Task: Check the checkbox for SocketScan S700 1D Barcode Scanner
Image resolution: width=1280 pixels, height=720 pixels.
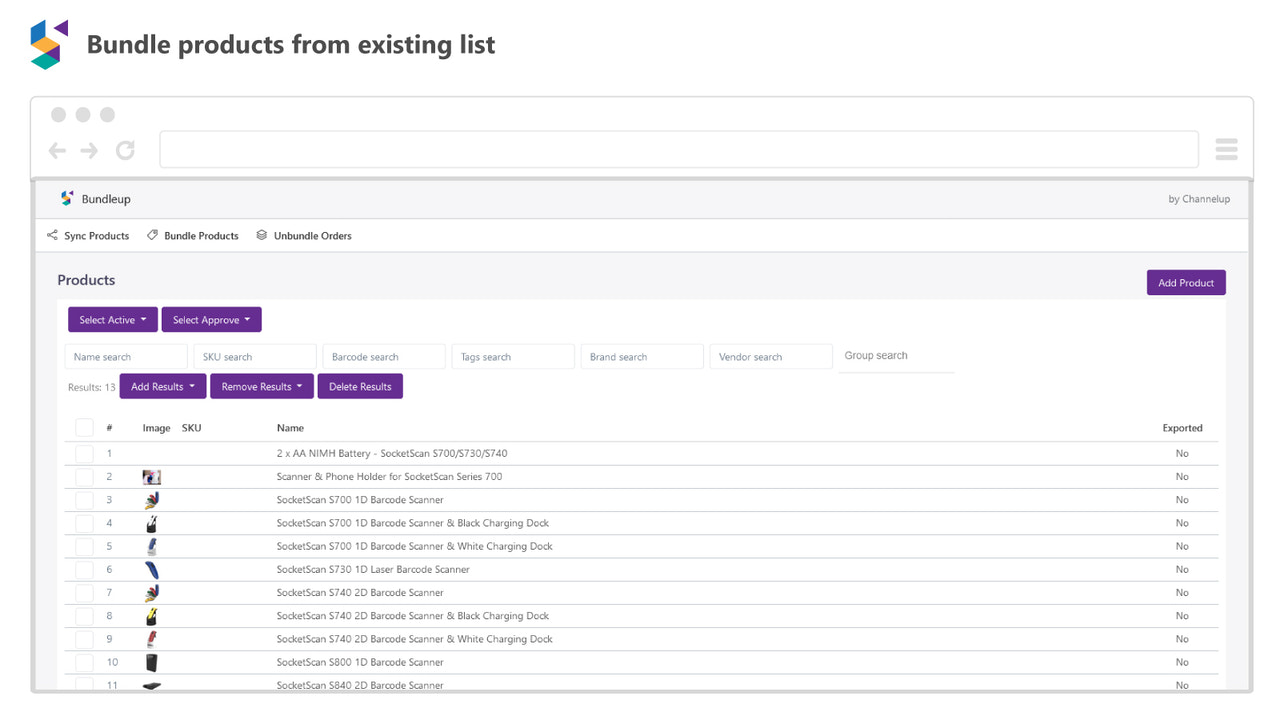Action: click(84, 499)
